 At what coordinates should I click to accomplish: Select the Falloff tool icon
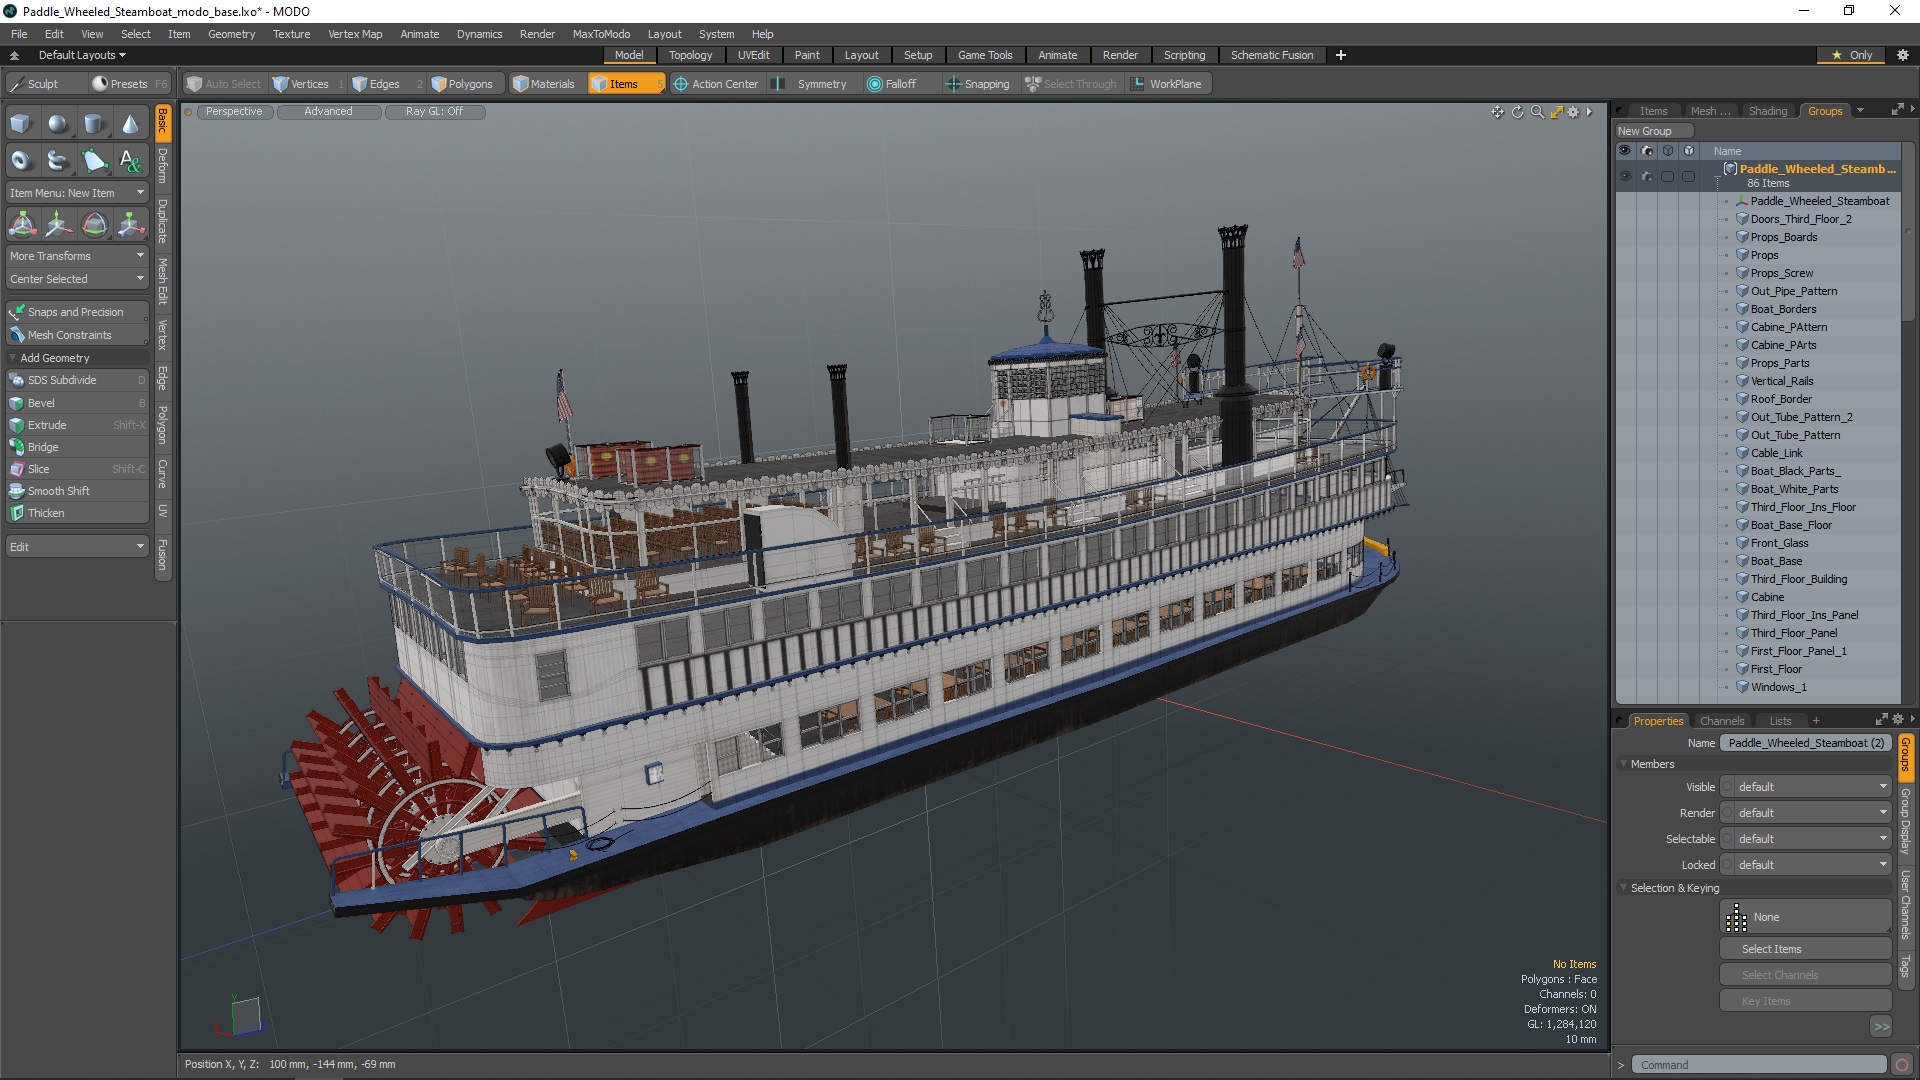click(x=872, y=83)
